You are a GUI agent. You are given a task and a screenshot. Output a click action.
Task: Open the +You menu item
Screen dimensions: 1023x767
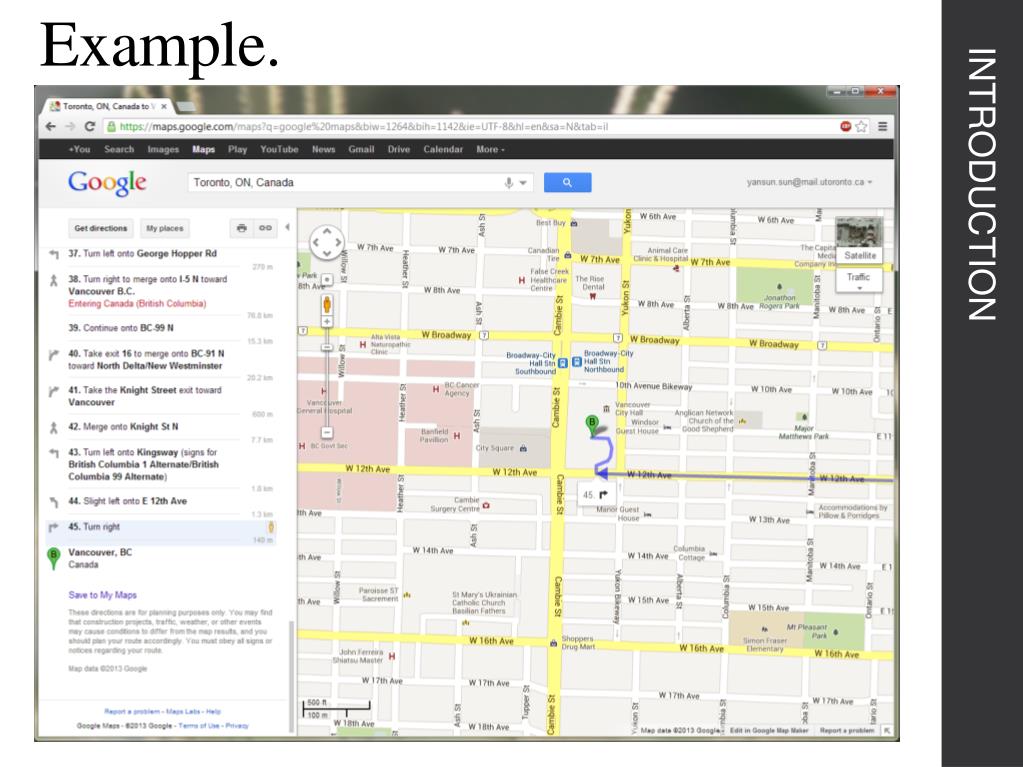point(79,149)
